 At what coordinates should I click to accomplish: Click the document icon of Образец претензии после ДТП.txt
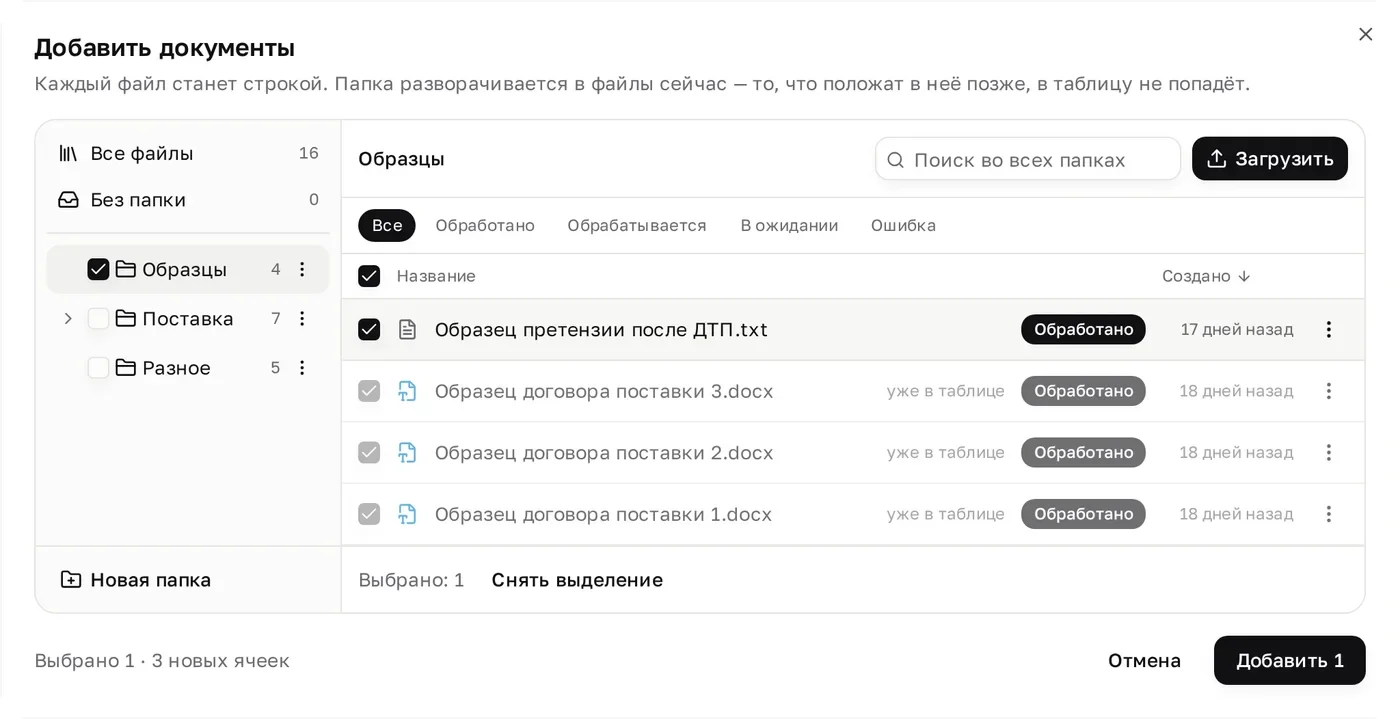point(407,329)
